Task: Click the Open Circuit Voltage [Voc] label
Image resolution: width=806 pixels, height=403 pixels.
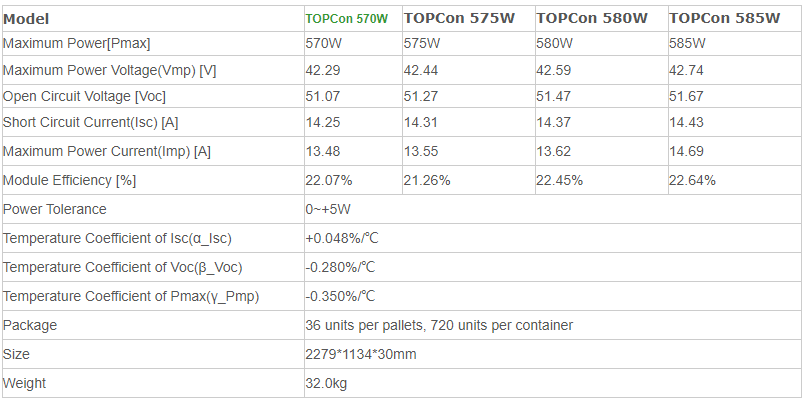Action: click(x=84, y=97)
